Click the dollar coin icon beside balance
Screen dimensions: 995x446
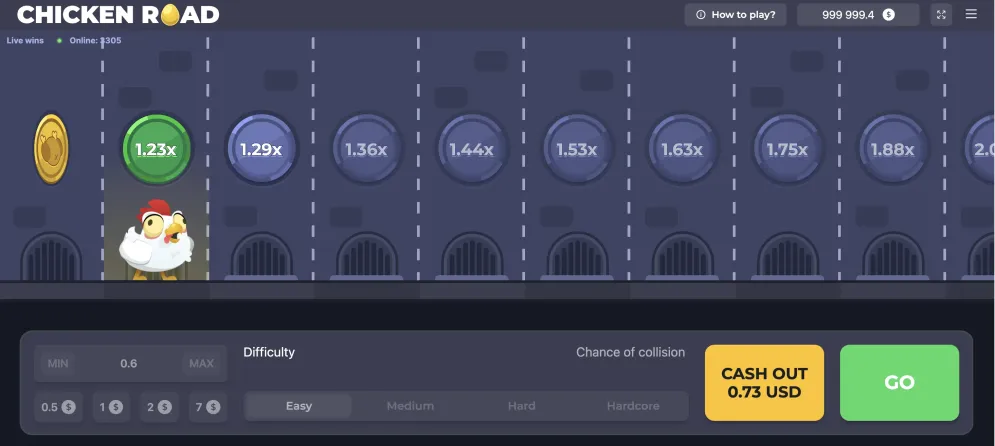click(888, 15)
